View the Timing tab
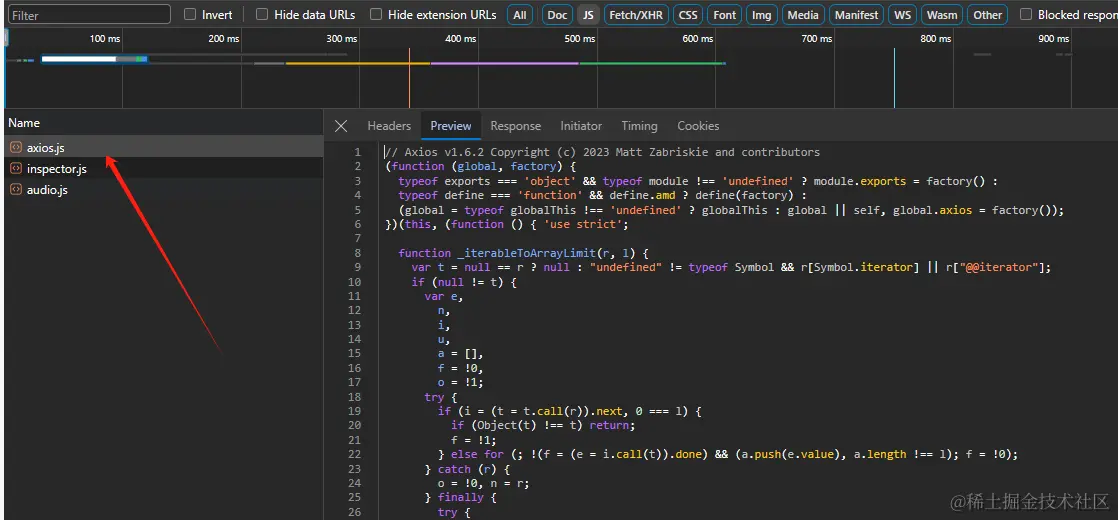Screen dimensions: 1118x520 [639, 126]
